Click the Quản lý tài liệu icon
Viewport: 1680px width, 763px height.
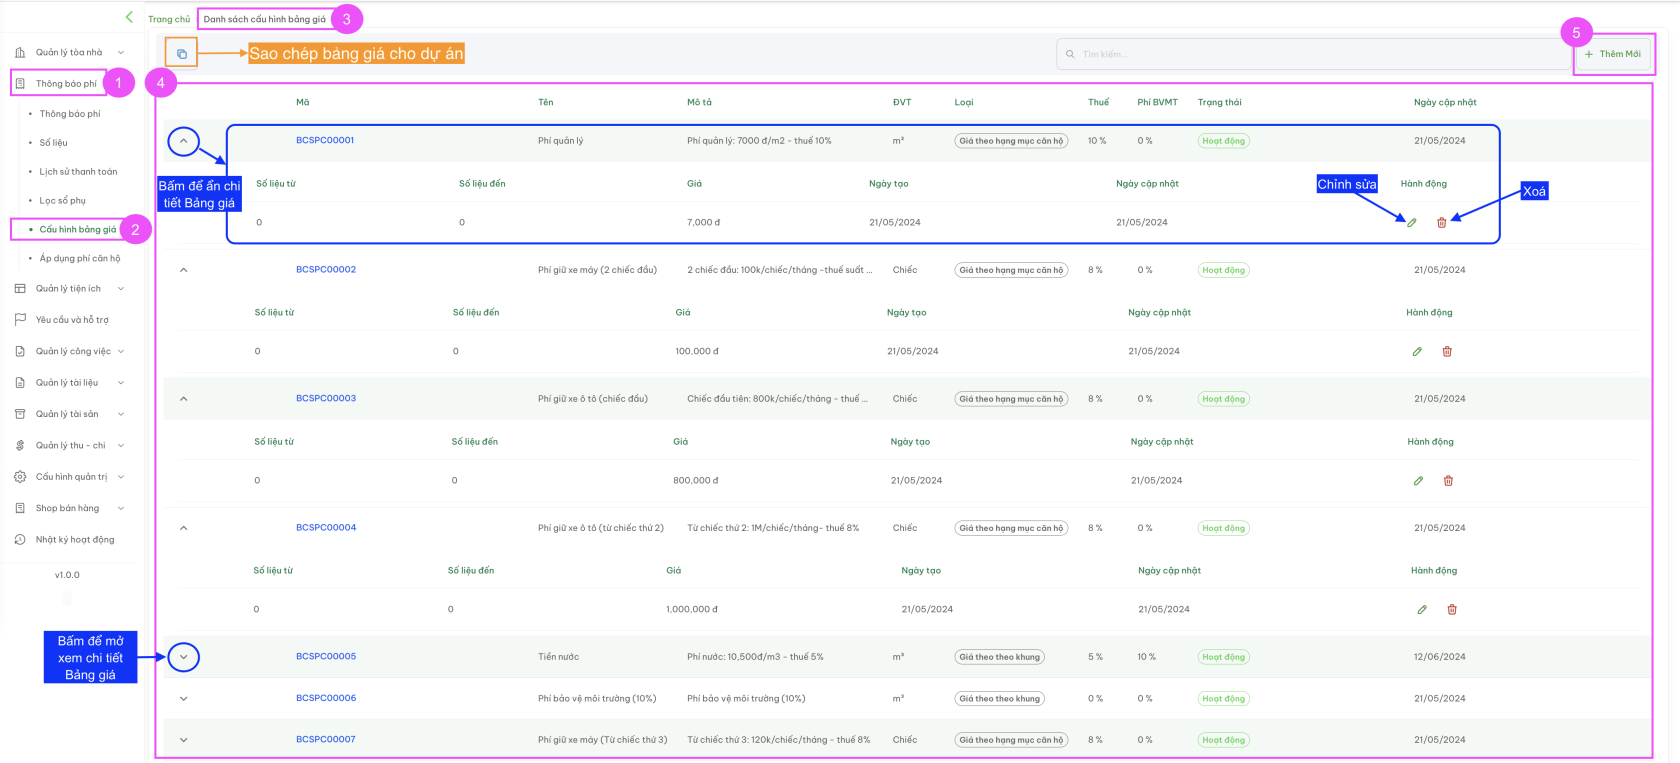20,383
